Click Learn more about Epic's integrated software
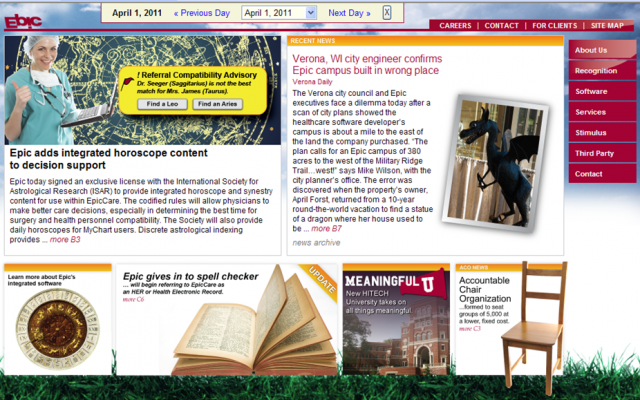The image size is (640, 400). (x=42, y=280)
